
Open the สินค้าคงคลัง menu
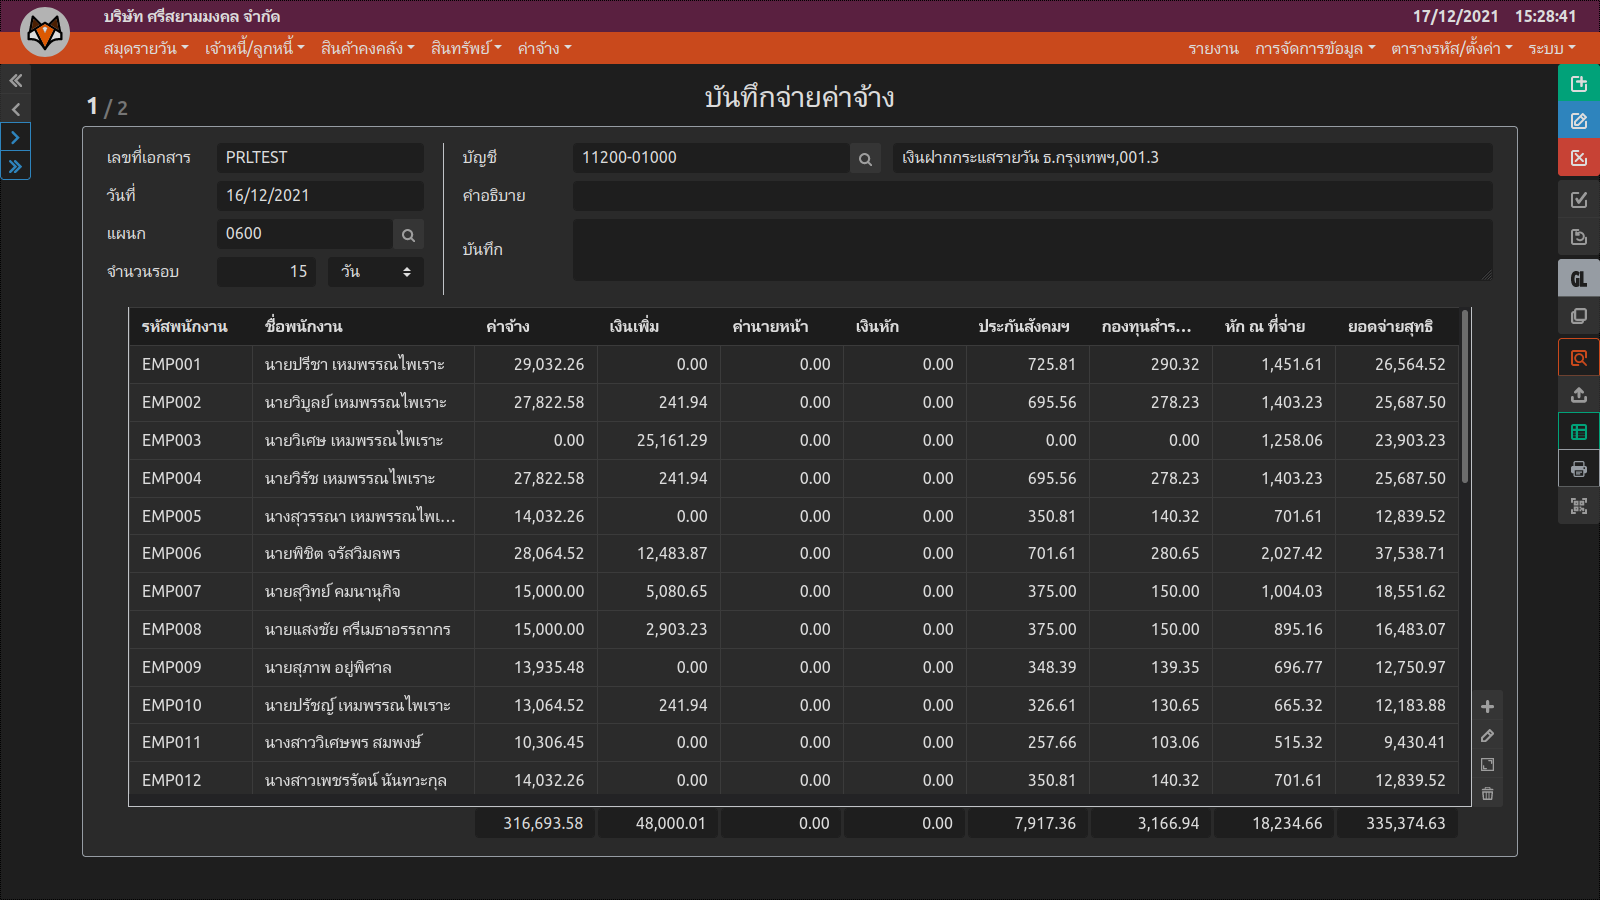[x=367, y=48]
